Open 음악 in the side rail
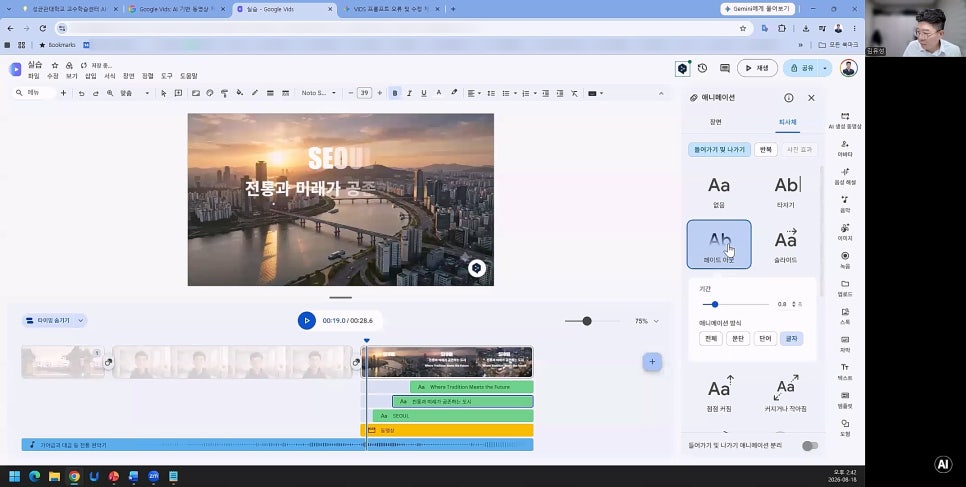Image resolution: width=966 pixels, height=487 pixels. (845, 205)
